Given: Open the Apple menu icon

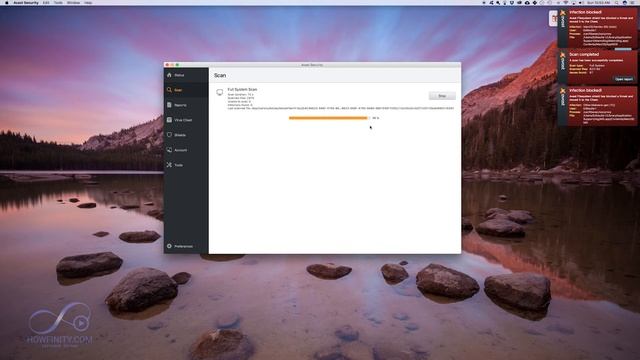Looking at the screenshot, I should tap(6, 2).
